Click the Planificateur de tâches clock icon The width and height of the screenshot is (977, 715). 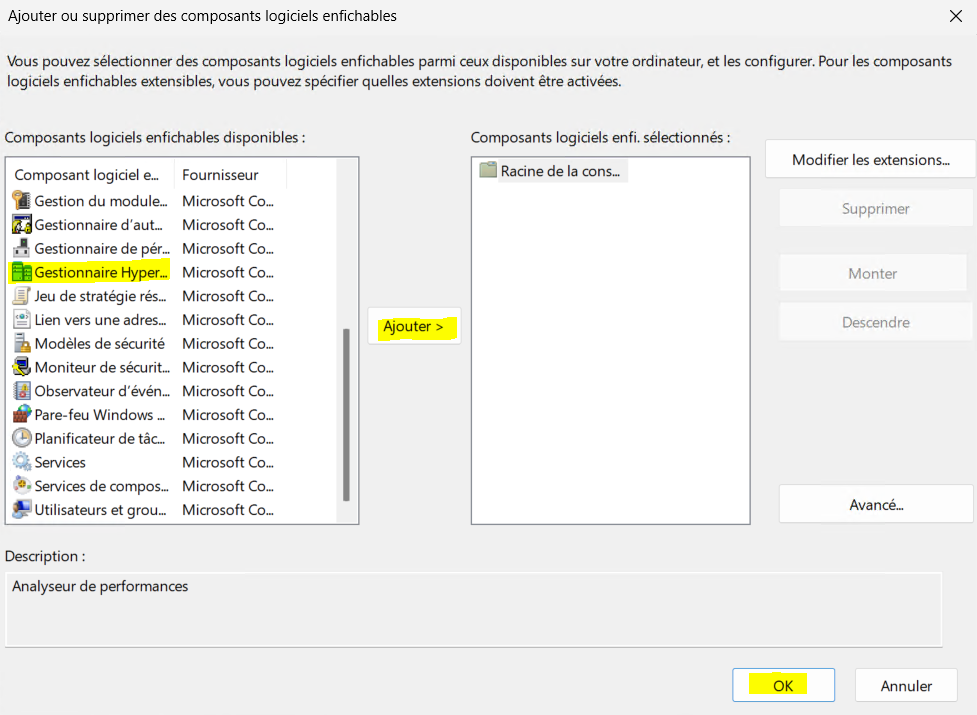point(21,438)
